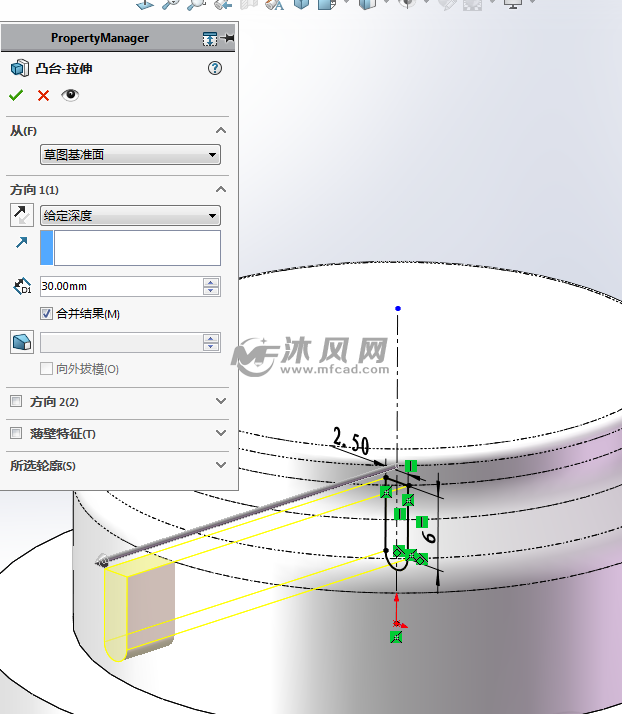Click the vertical relation icon beside 2.50 dimension
This screenshot has width=622, height=714.
(411, 466)
